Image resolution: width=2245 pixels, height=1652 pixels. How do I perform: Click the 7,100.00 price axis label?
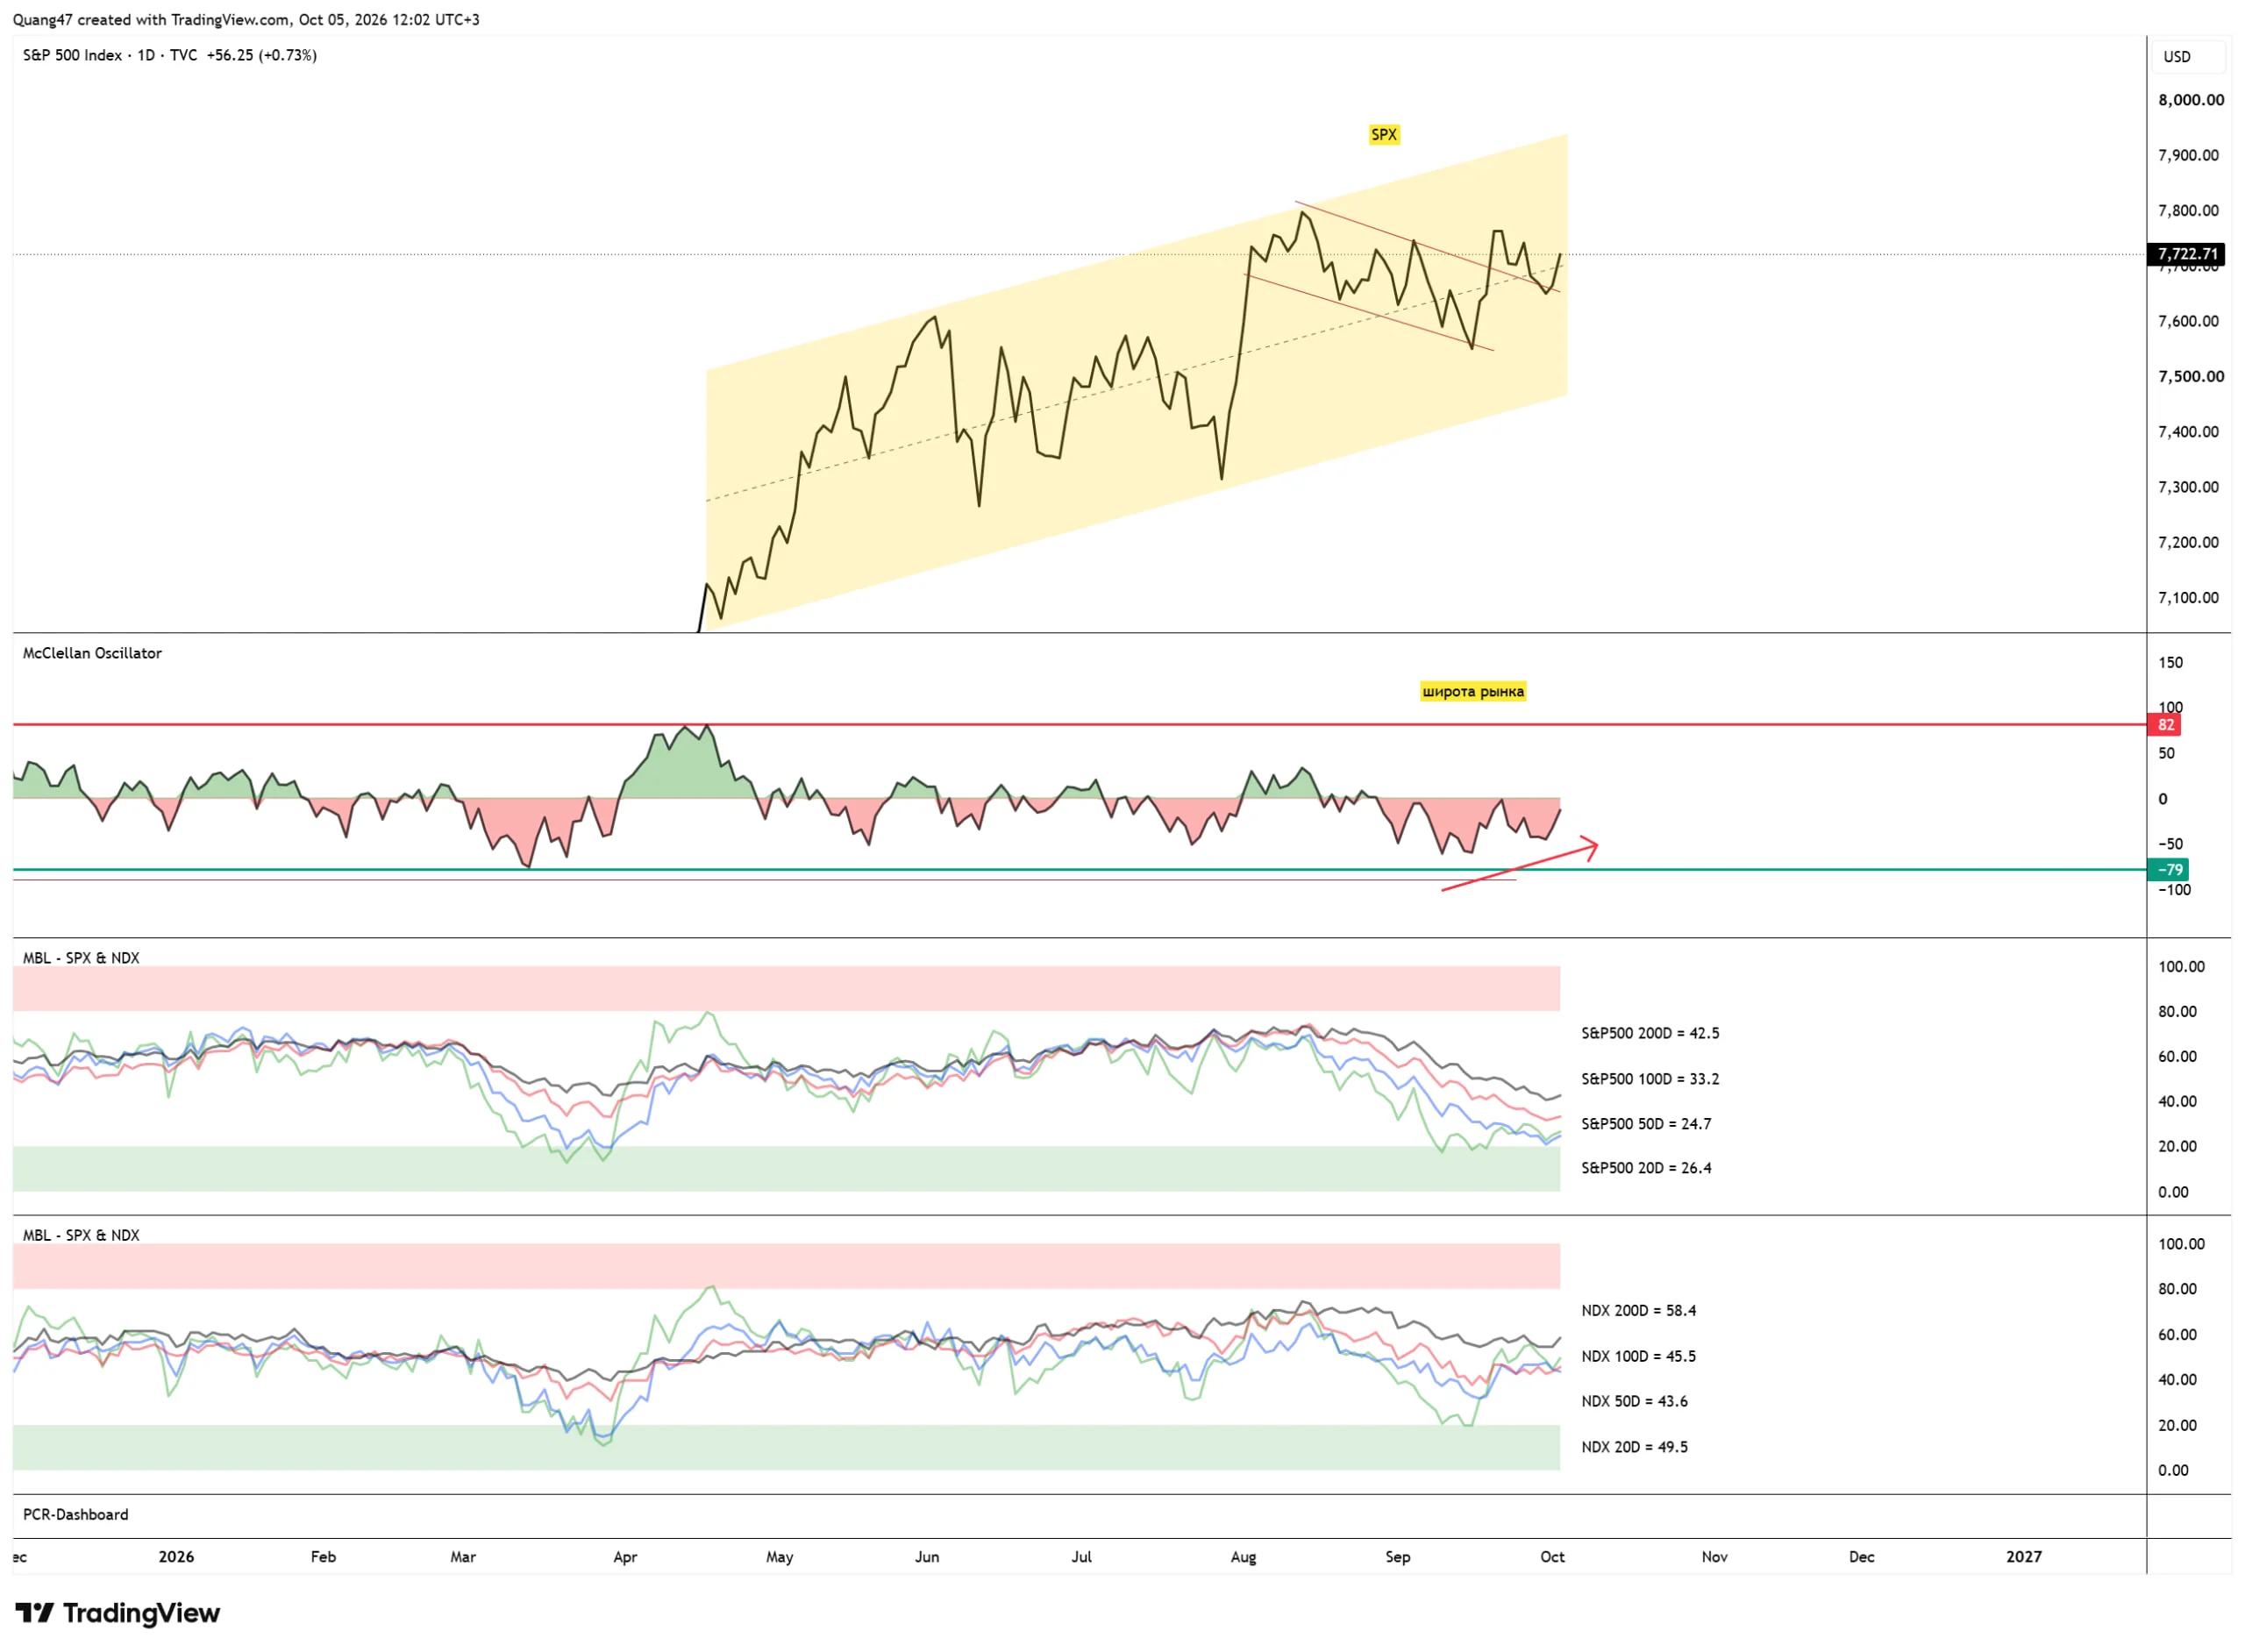coord(2187,598)
